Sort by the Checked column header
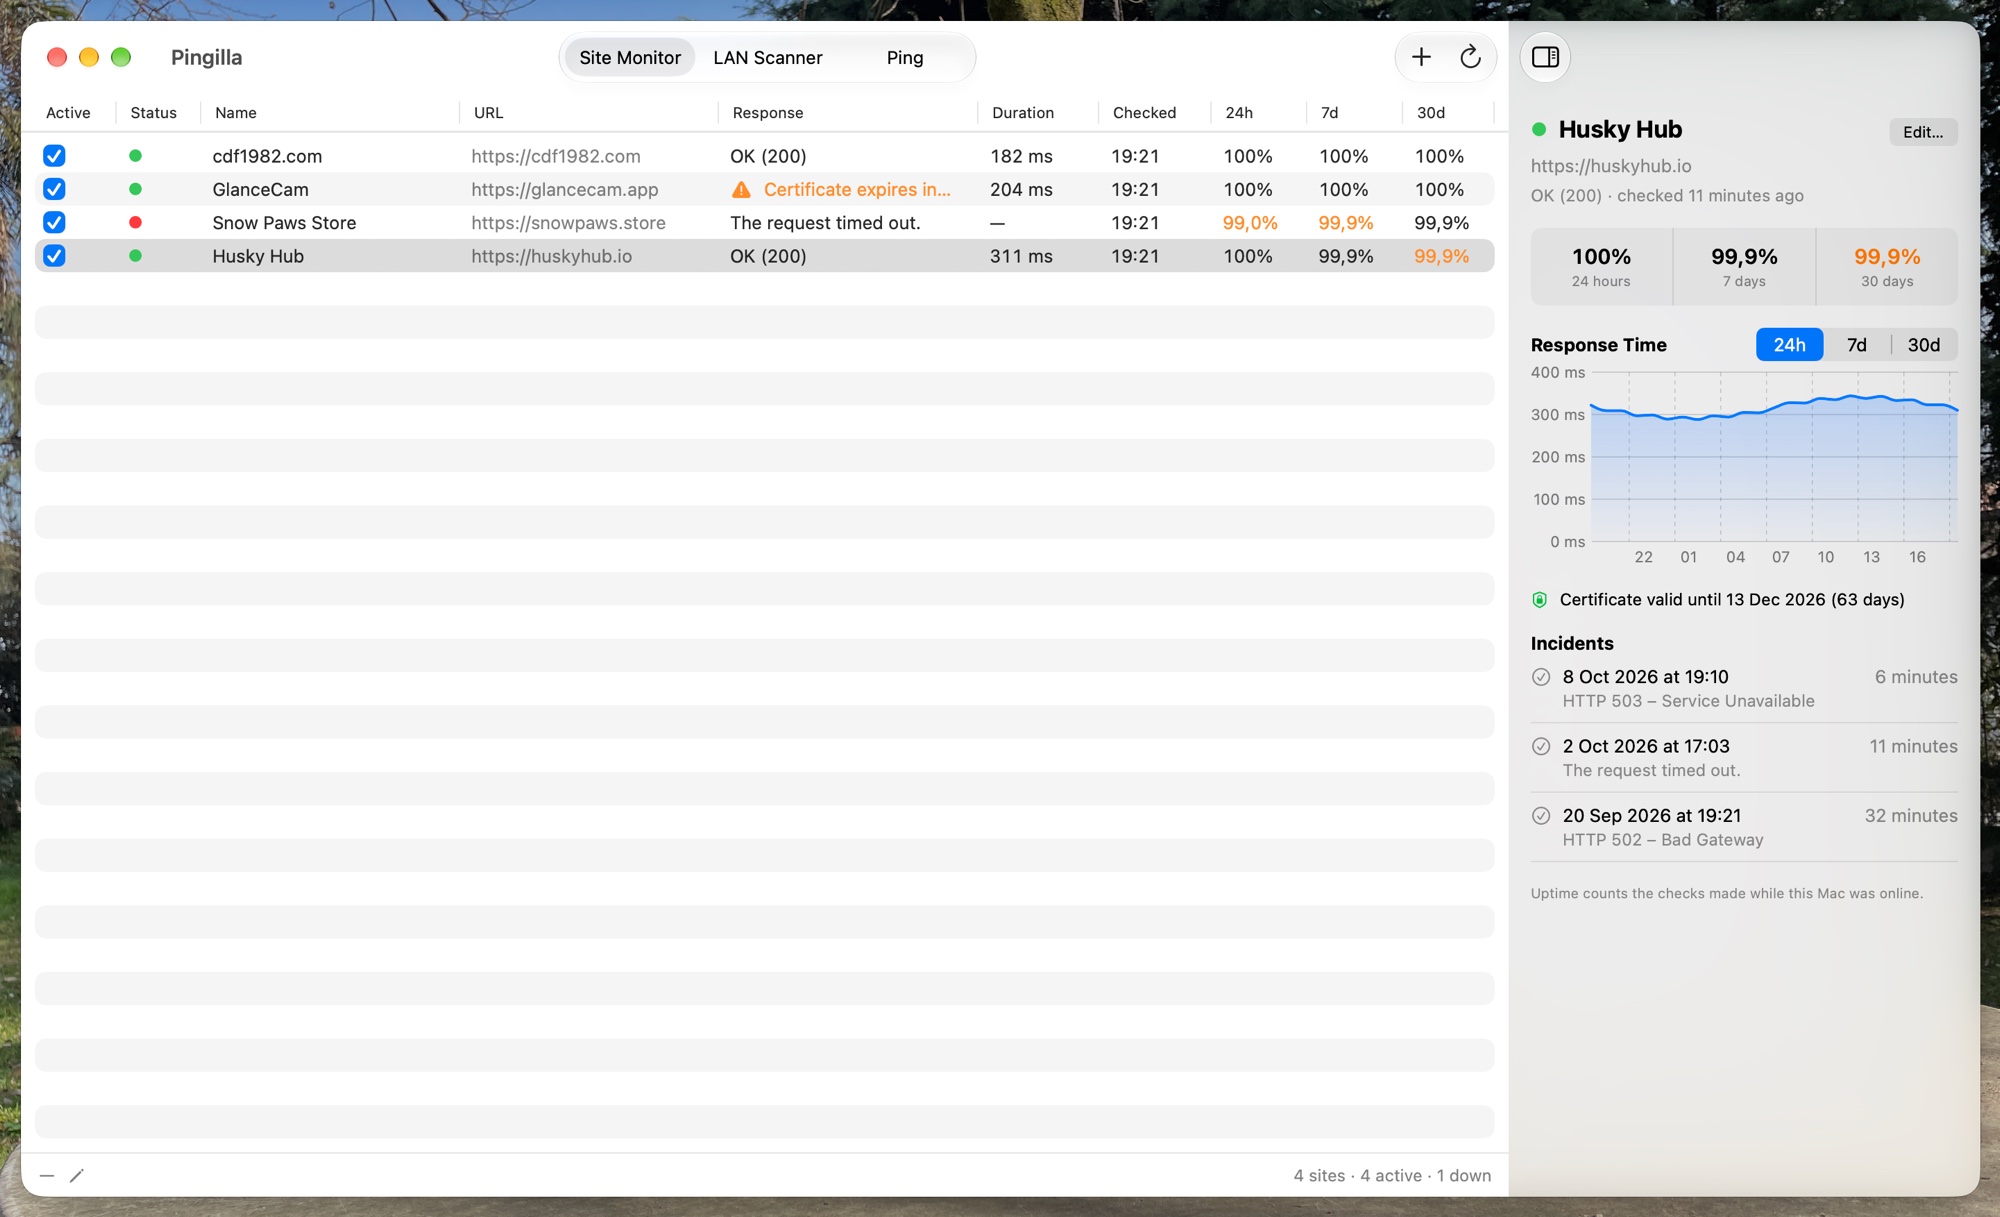The image size is (2000, 1217). click(1144, 113)
